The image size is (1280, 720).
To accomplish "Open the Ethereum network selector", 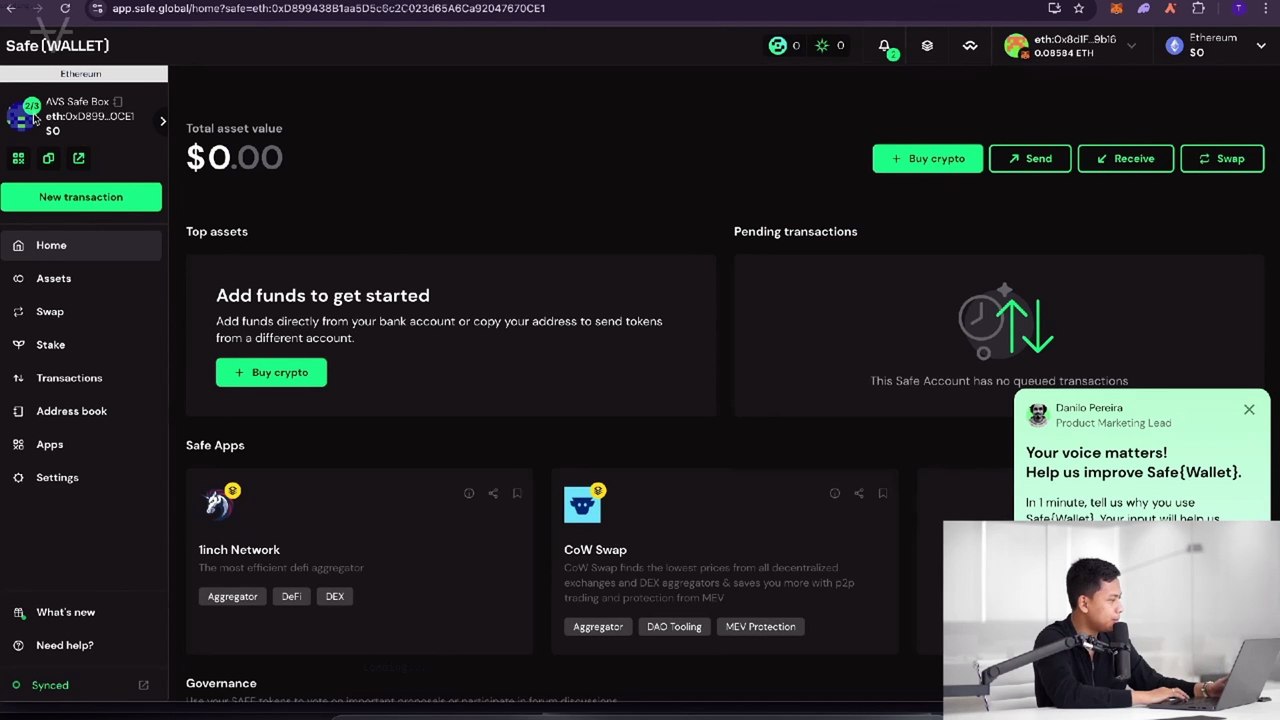I will (1215, 46).
